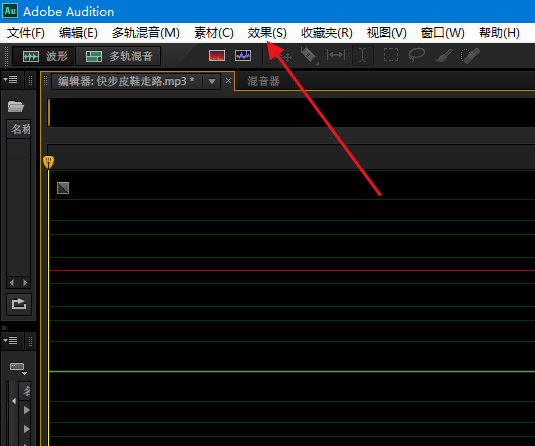
Task: Click the volume HUD square in waveform
Action: (x=63, y=188)
